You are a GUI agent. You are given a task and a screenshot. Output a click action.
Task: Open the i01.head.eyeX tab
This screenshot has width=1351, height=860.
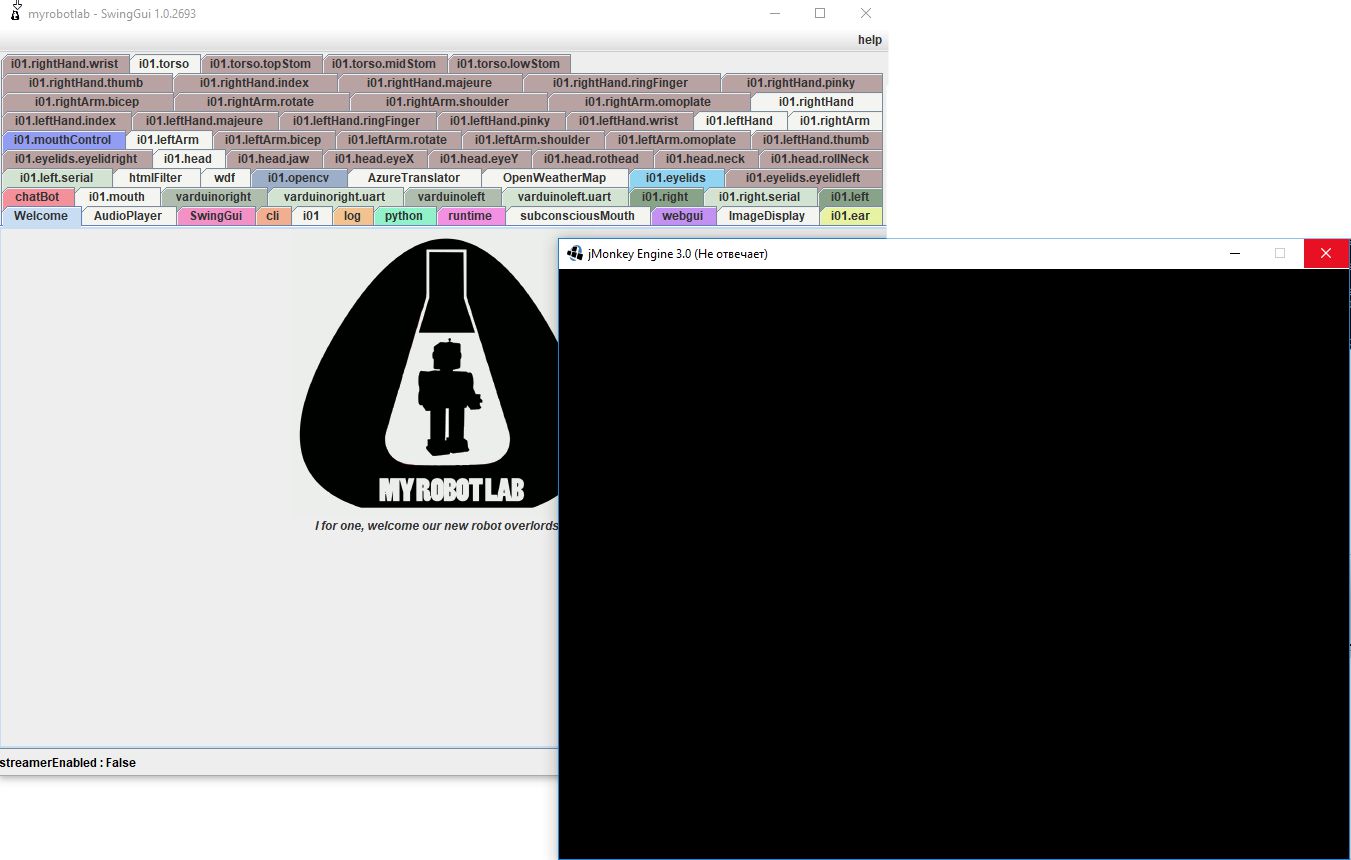[x=375, y=159]
